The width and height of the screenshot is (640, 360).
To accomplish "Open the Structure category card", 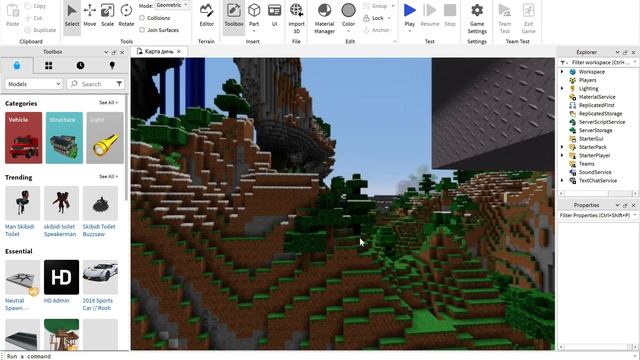I will point(64,138).
